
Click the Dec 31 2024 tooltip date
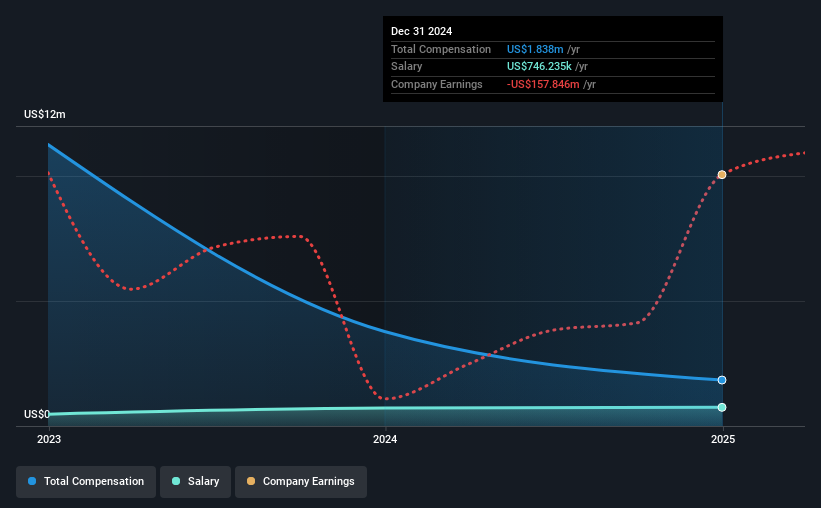tap(421, 31)
